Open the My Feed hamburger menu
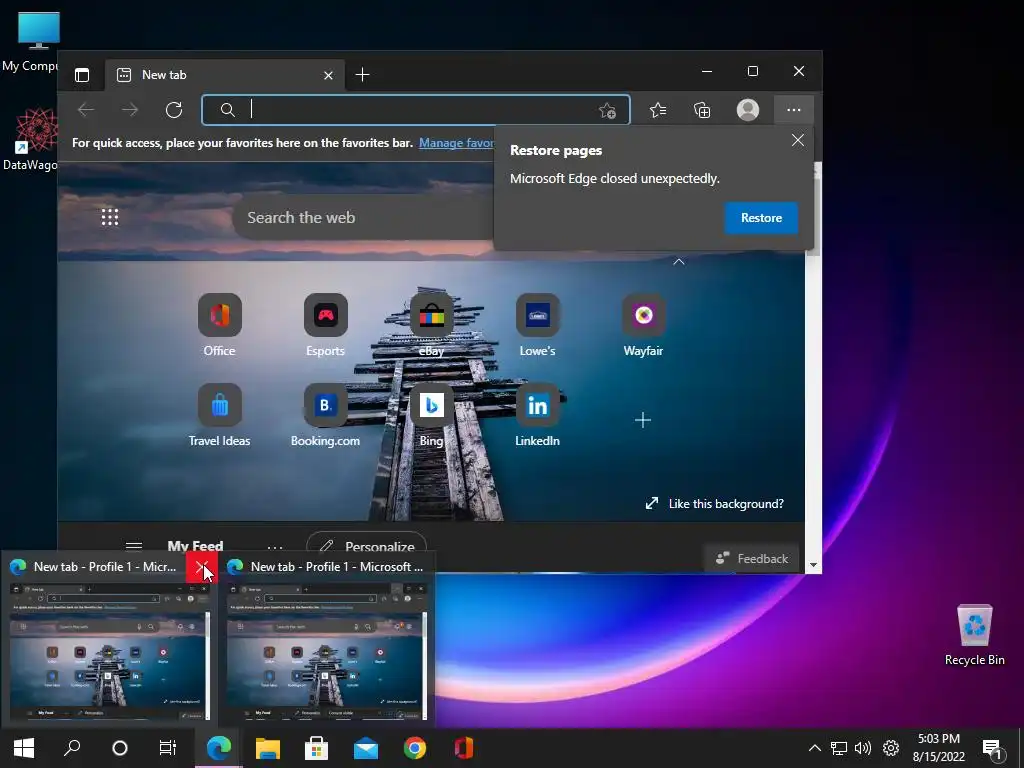Screen dimensions: 1024x768 tap(134, 546)
